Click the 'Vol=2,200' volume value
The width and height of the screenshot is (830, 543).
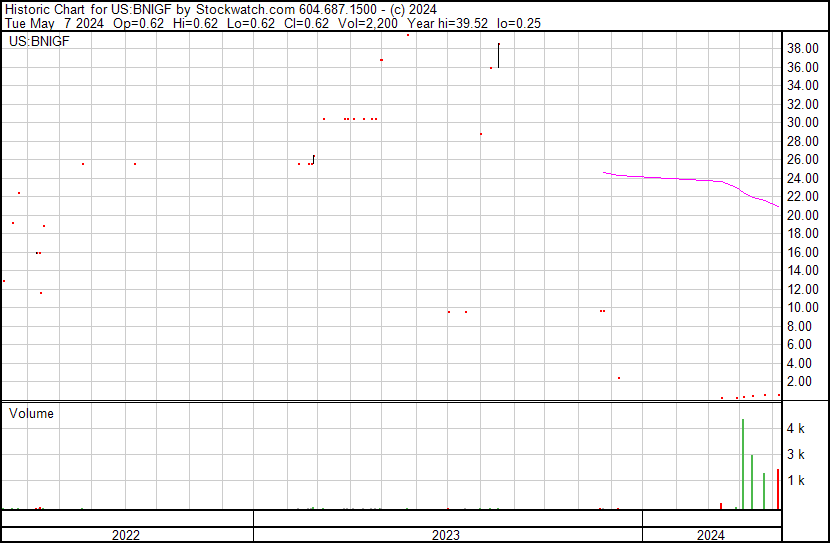pos(367,23)
